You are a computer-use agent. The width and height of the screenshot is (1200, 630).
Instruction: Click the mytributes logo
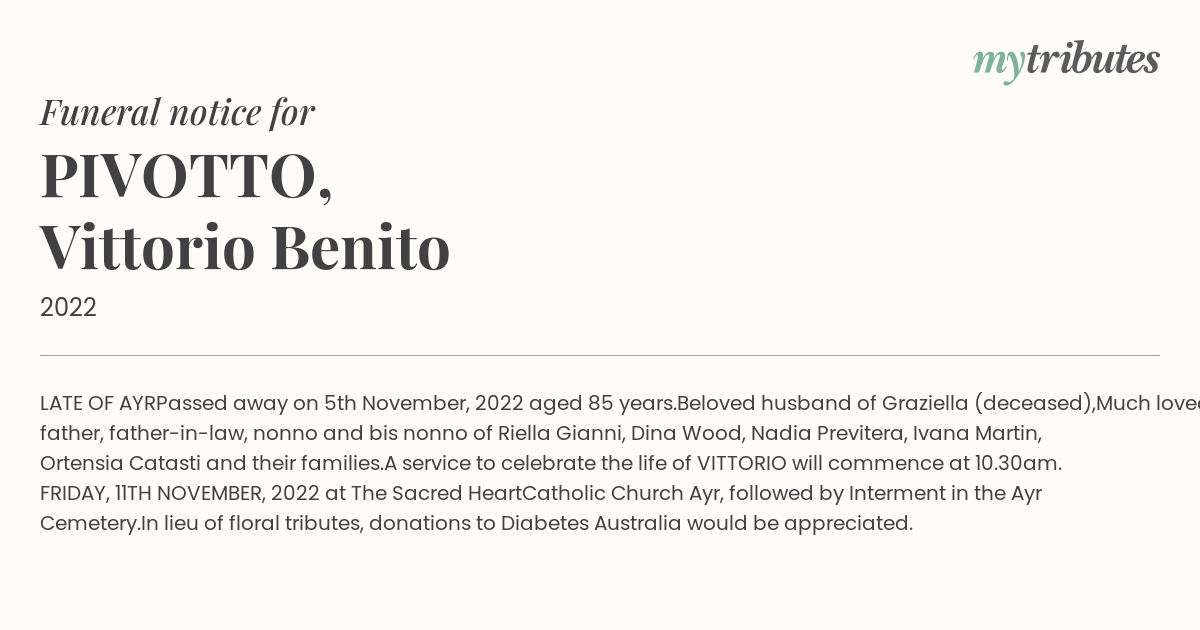point(1066,60)
